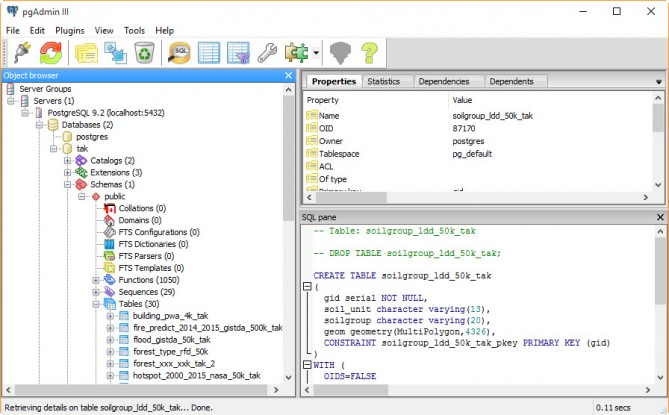Select the Properties tab
Viewport: 669px width, 415px height.
(x=334, y=81)
